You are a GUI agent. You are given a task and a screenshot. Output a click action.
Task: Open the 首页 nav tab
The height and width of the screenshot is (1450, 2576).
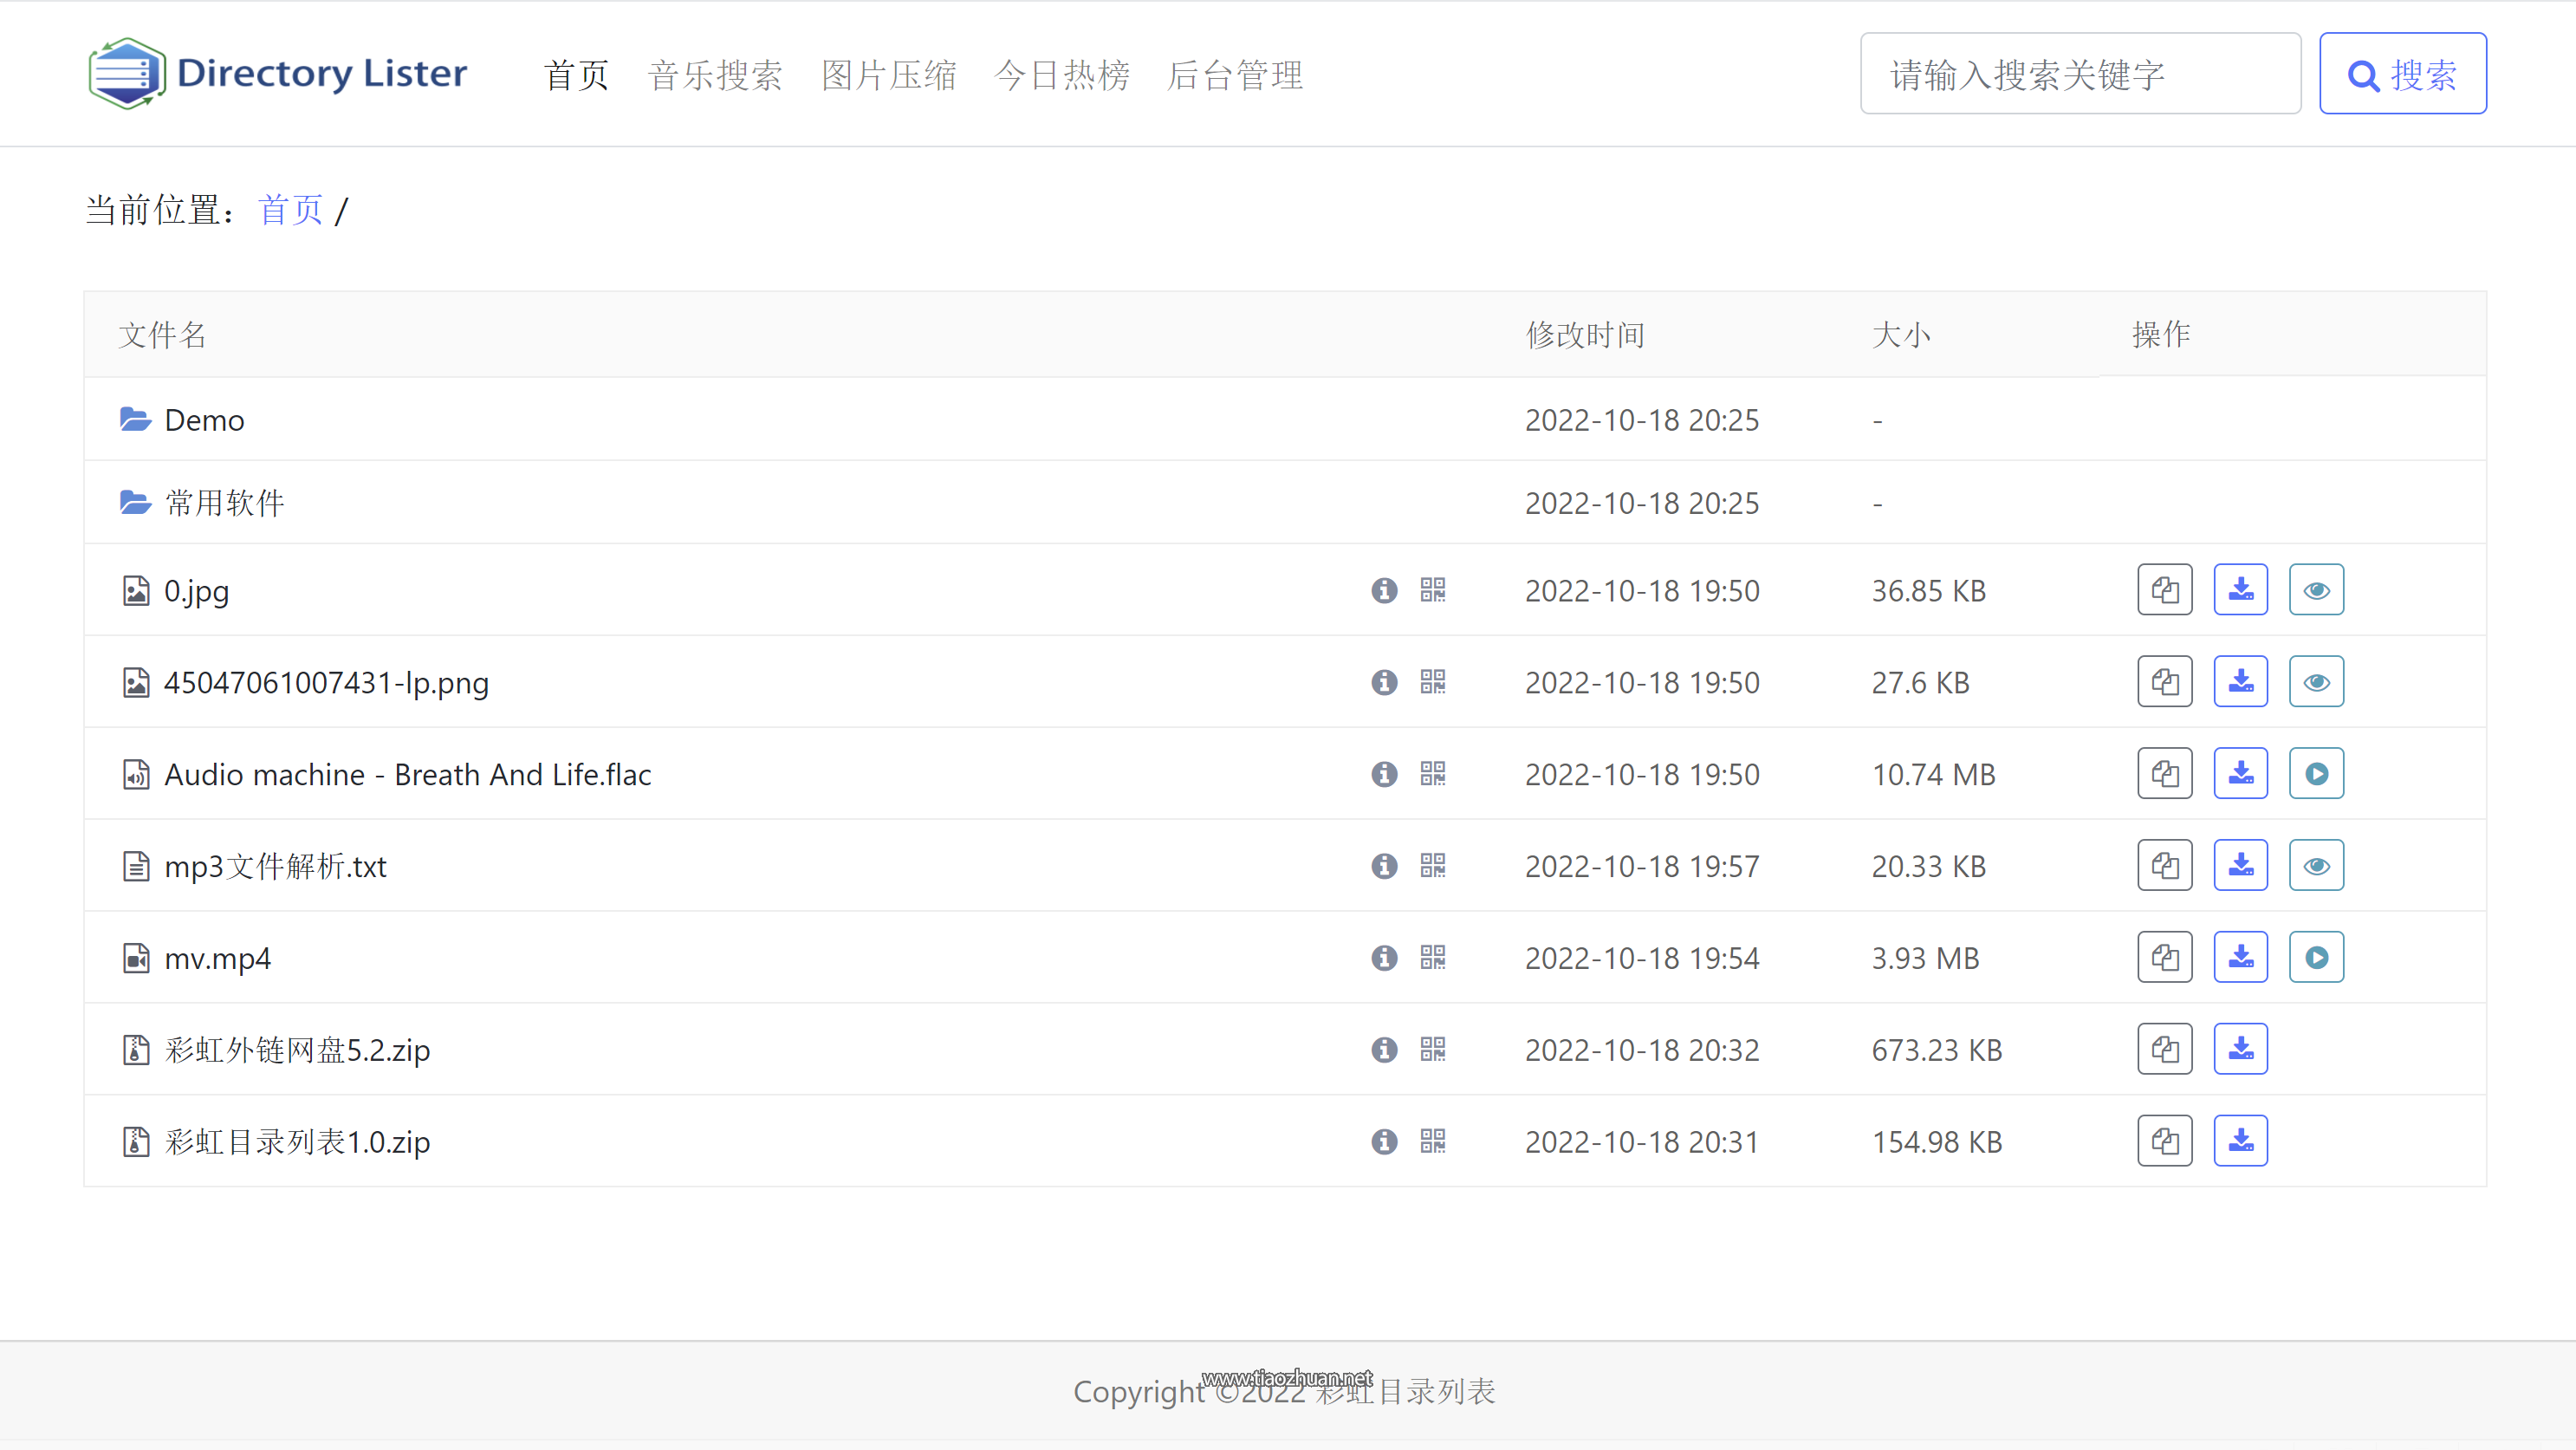pos(577,75)
